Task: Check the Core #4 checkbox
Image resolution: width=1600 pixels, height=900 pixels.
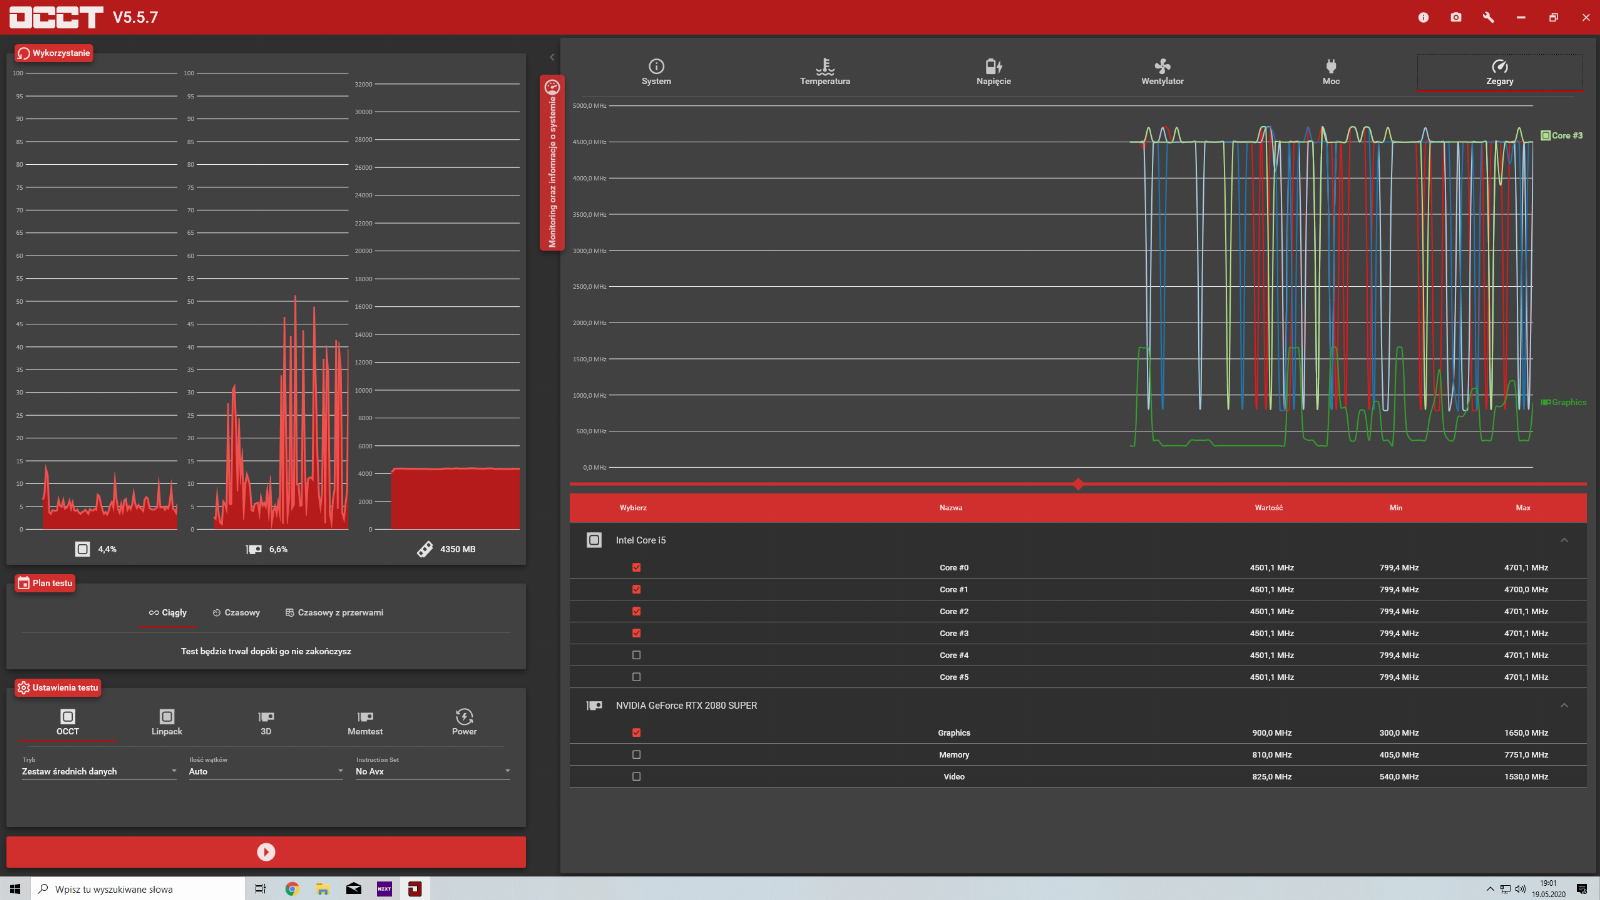Action: click(636, 655)
